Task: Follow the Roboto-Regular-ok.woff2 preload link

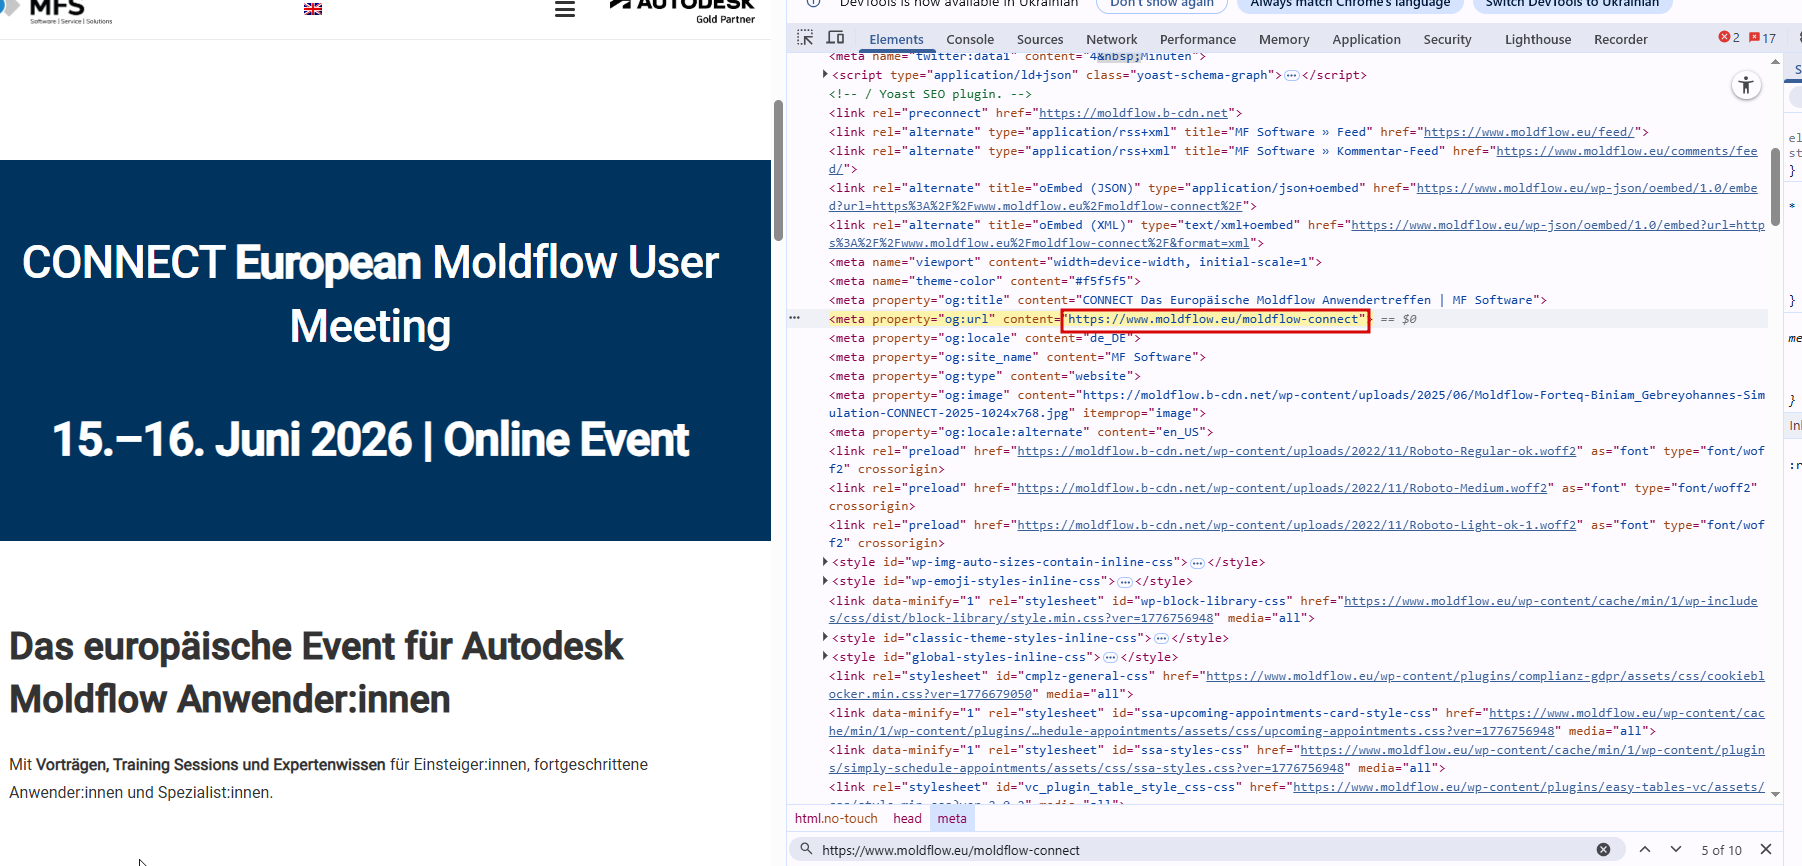Action: coord(1297,451)
